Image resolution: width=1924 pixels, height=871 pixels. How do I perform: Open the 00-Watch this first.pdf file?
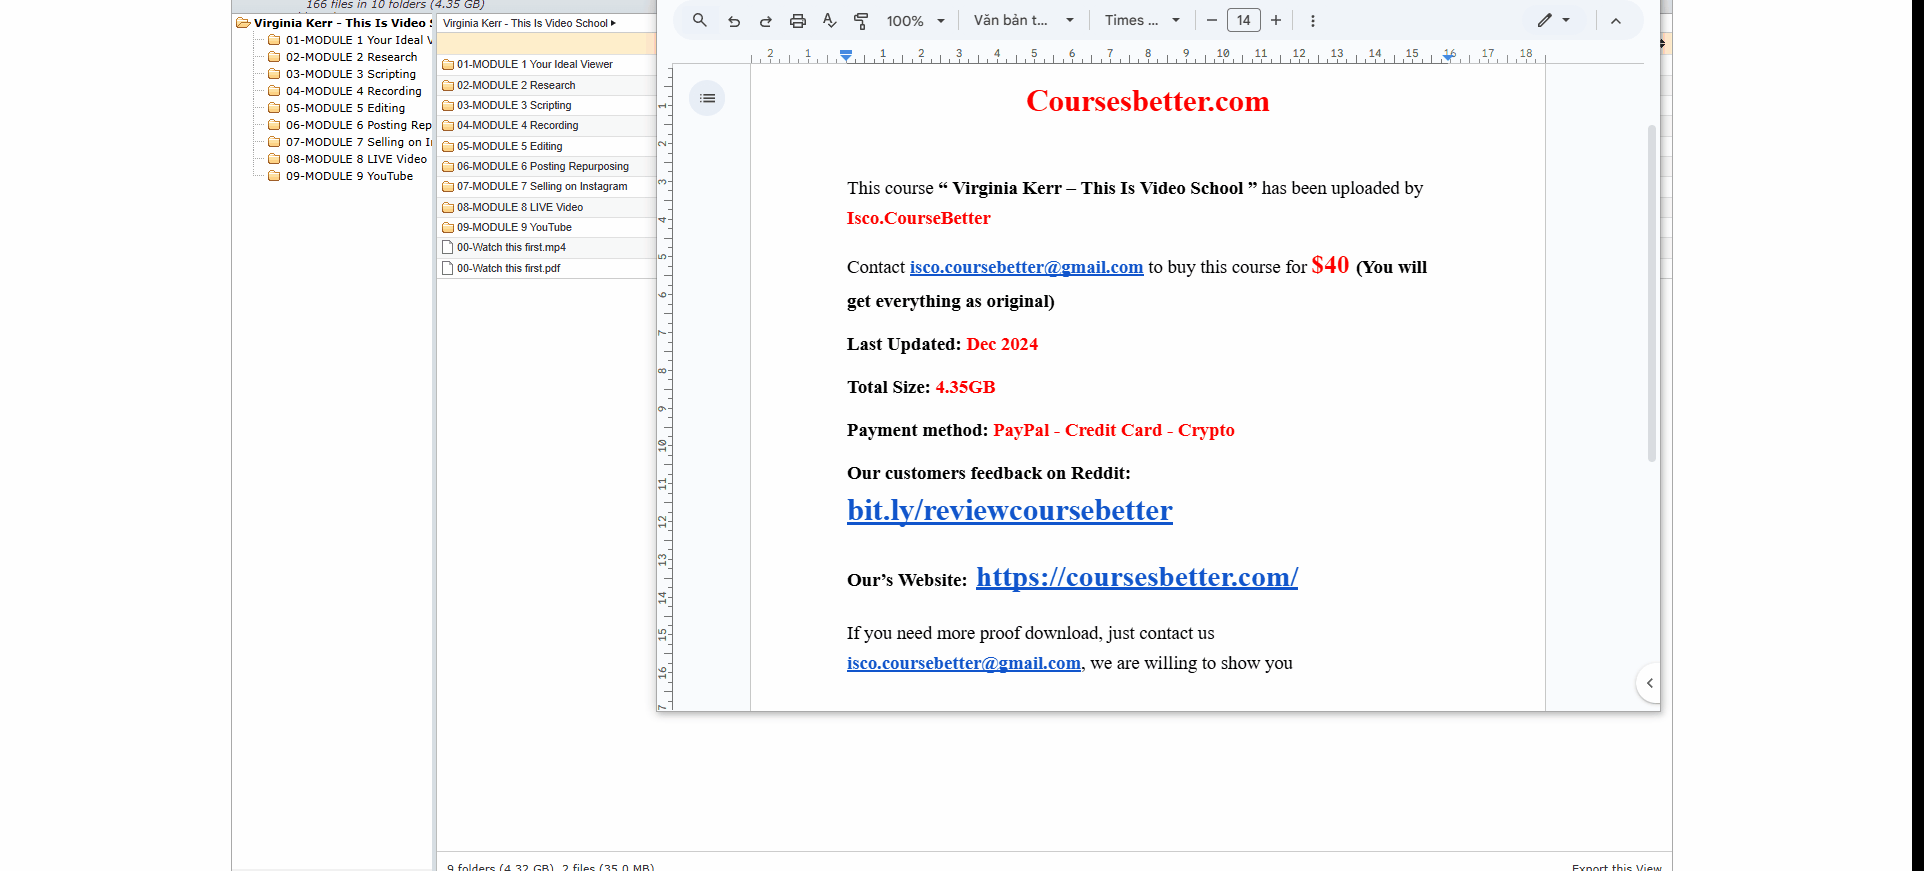[508, 268]
